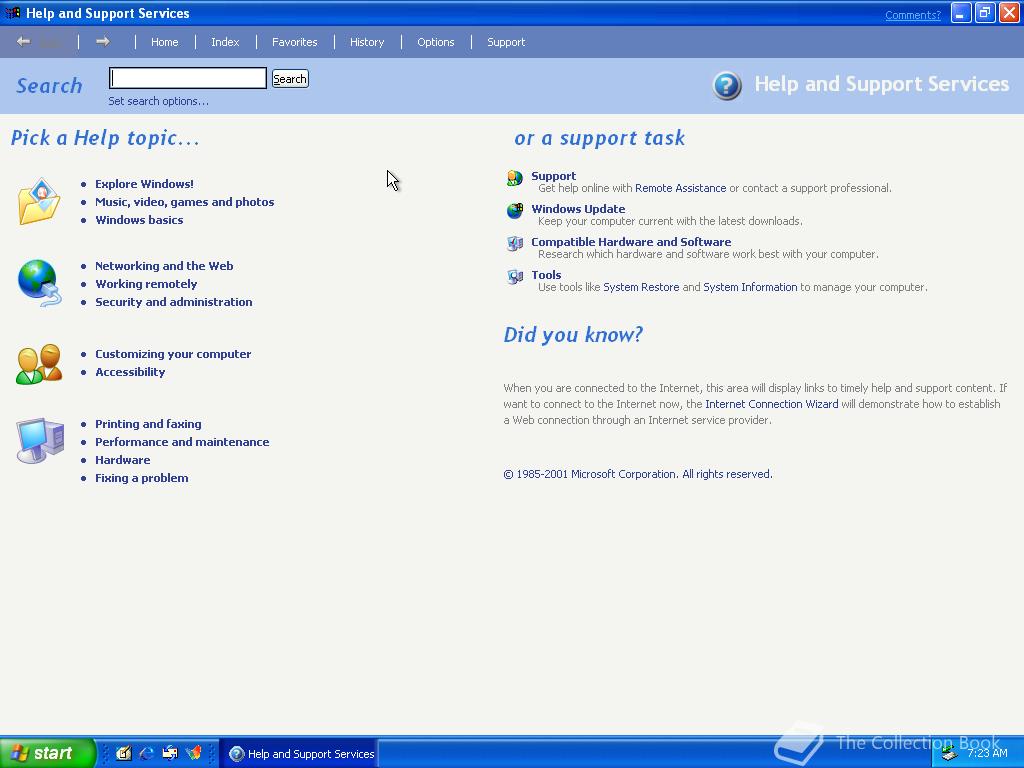The width and height of the screenshot is (1024, 768).
Task: Click the window title bar Windows flag icon
Action: (x=12, y=13)
